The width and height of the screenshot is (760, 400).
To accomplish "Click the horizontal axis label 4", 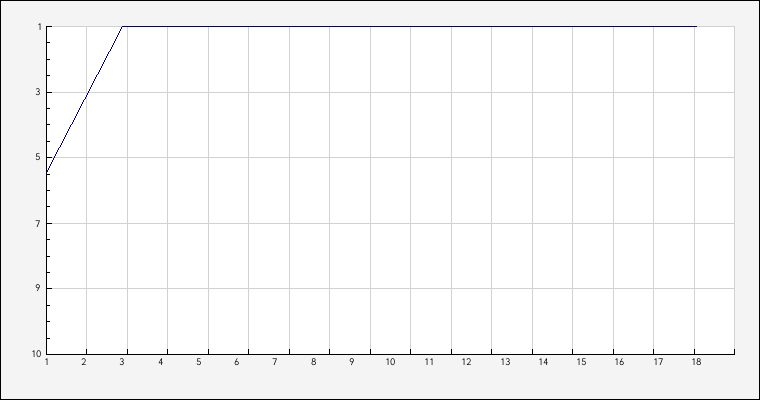I will click(x=160, y=362).
